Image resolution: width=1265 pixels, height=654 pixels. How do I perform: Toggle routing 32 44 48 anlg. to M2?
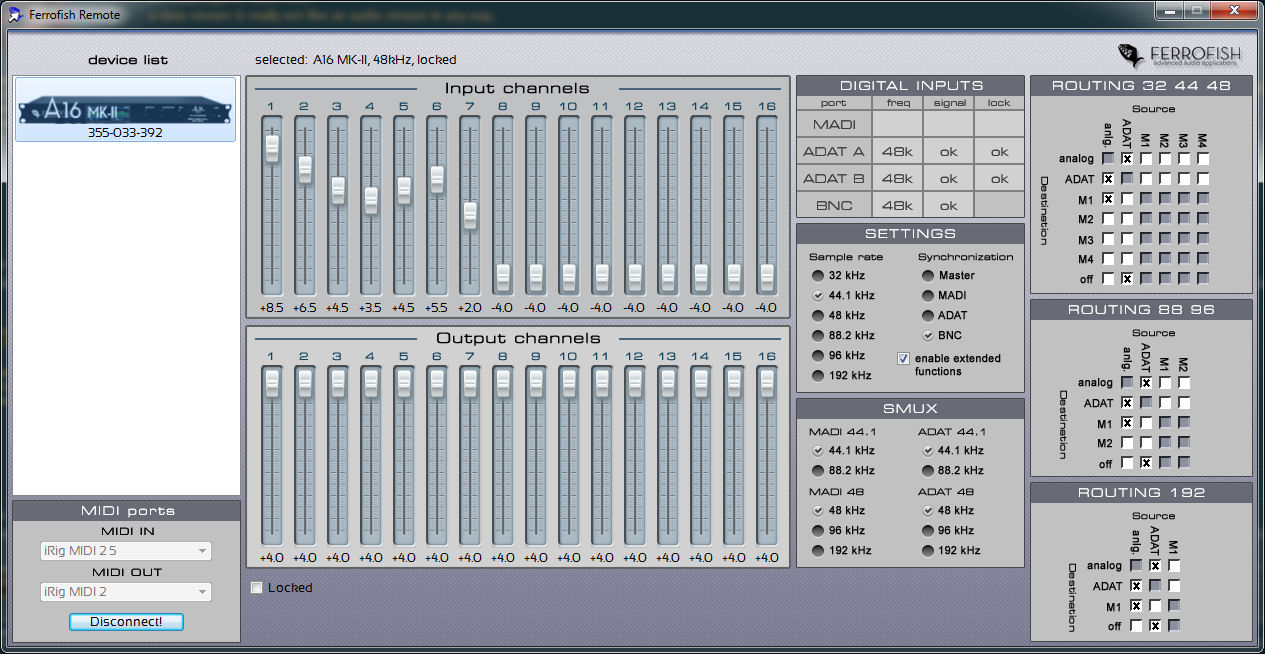pos(1108,218)
